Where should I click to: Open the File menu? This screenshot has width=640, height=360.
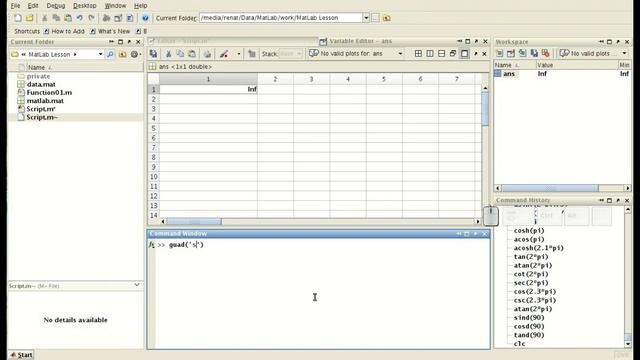tap(15, 6)
